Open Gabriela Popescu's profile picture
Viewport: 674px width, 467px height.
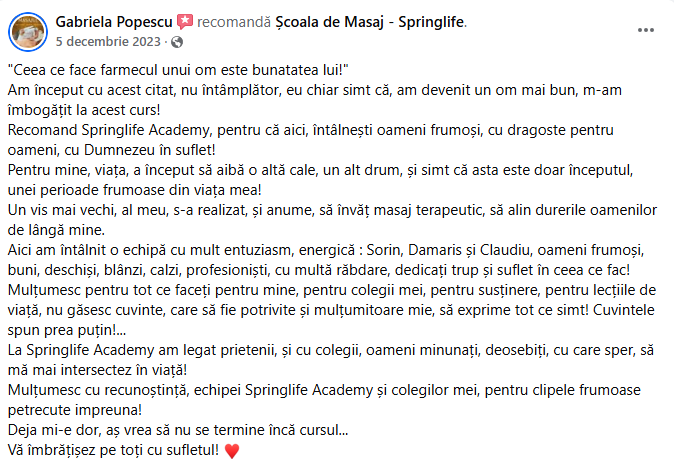pyautogui.click(x=27, y=31)
